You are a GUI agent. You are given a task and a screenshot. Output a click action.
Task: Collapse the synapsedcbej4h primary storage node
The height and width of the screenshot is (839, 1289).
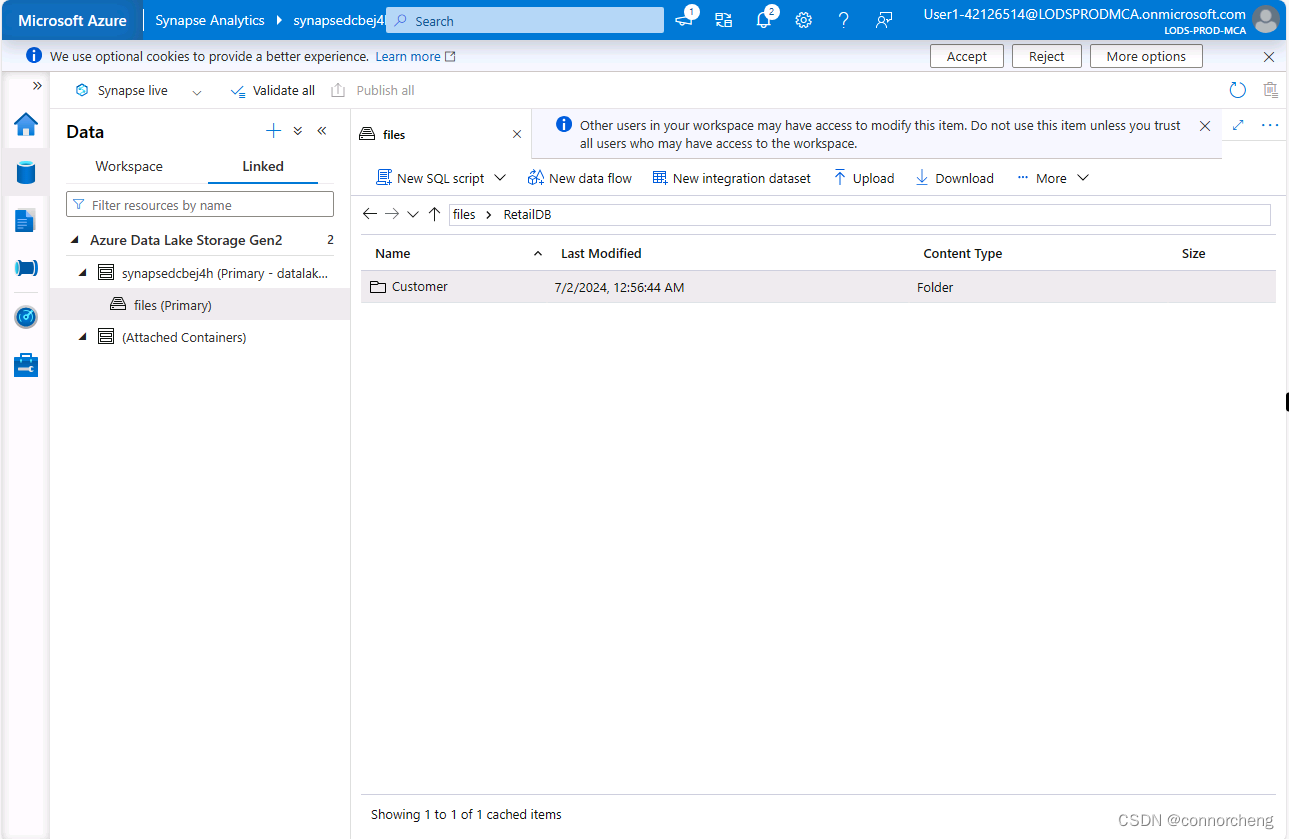tap(83, 272)
